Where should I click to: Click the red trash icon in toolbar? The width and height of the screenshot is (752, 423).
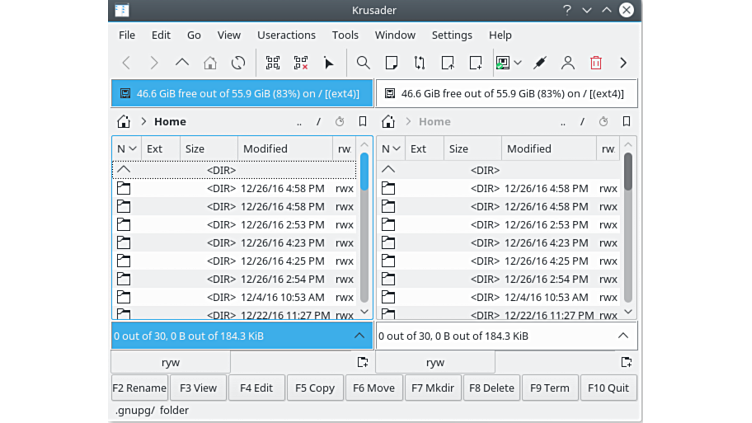[596, 63]
